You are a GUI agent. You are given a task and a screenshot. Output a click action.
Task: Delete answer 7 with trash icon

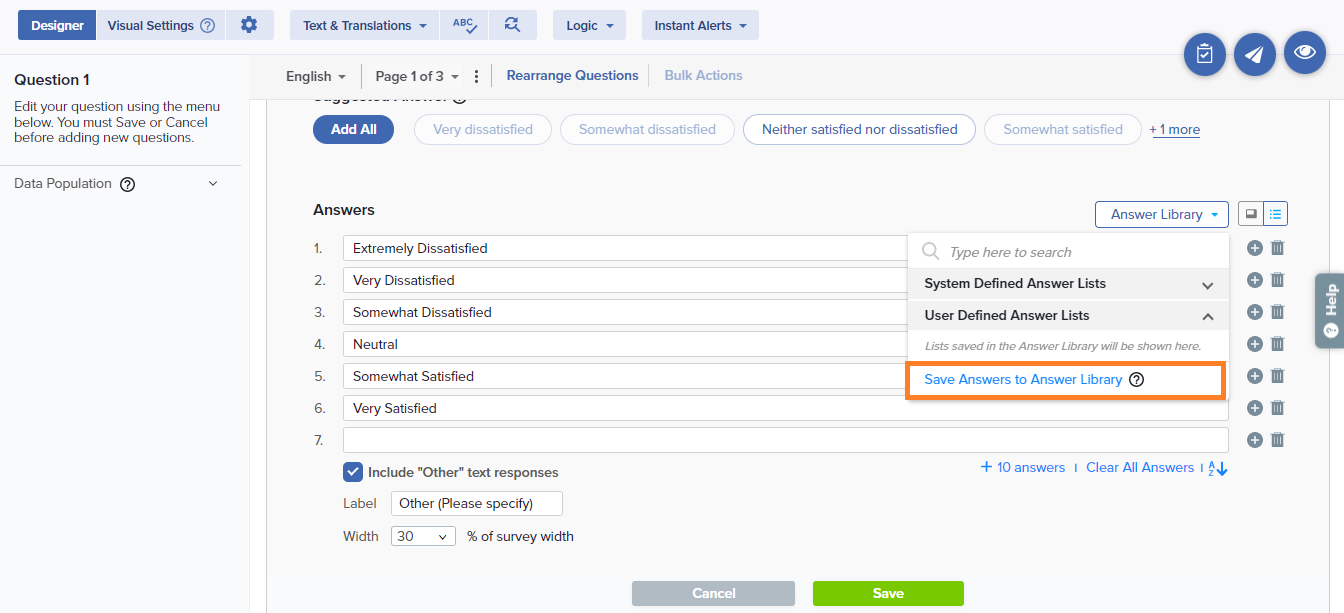pyautogui.click(x=1277, y=440)
